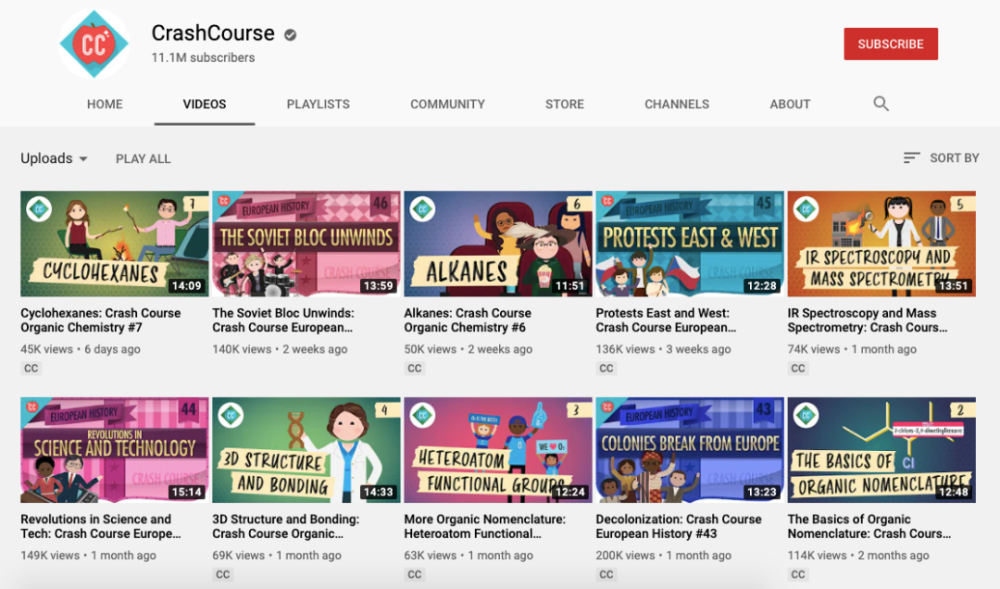
Task: Go to the Home tab
Action: click(105, 104)
